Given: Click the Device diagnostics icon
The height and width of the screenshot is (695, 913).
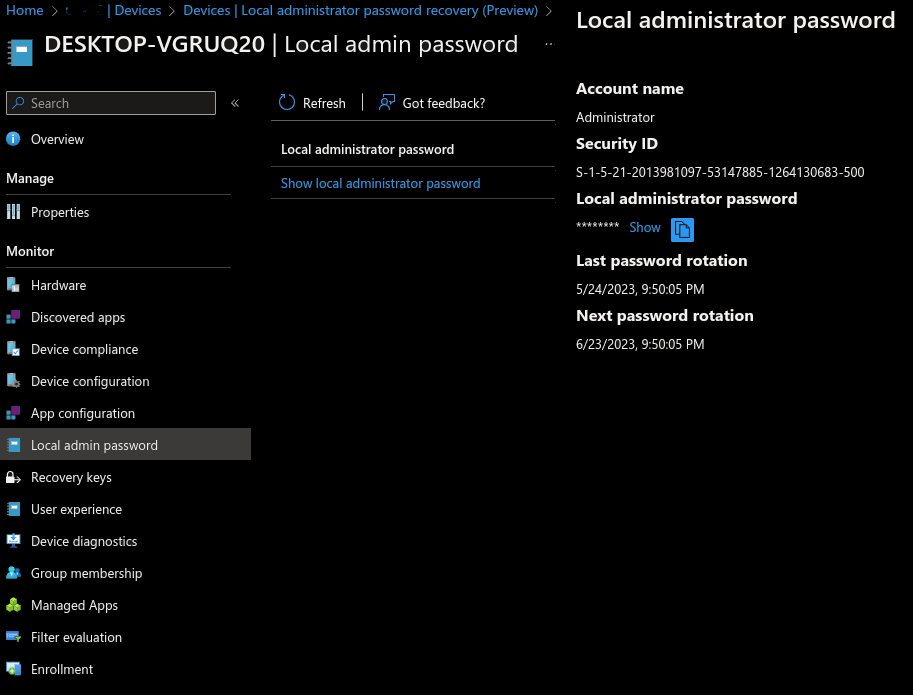Looking at the screenshot, I should coord(13,541).
